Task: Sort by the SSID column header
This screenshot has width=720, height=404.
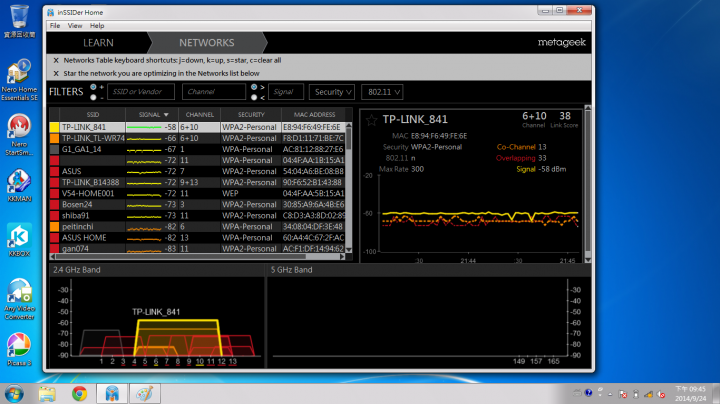Action: click(92, 115)
